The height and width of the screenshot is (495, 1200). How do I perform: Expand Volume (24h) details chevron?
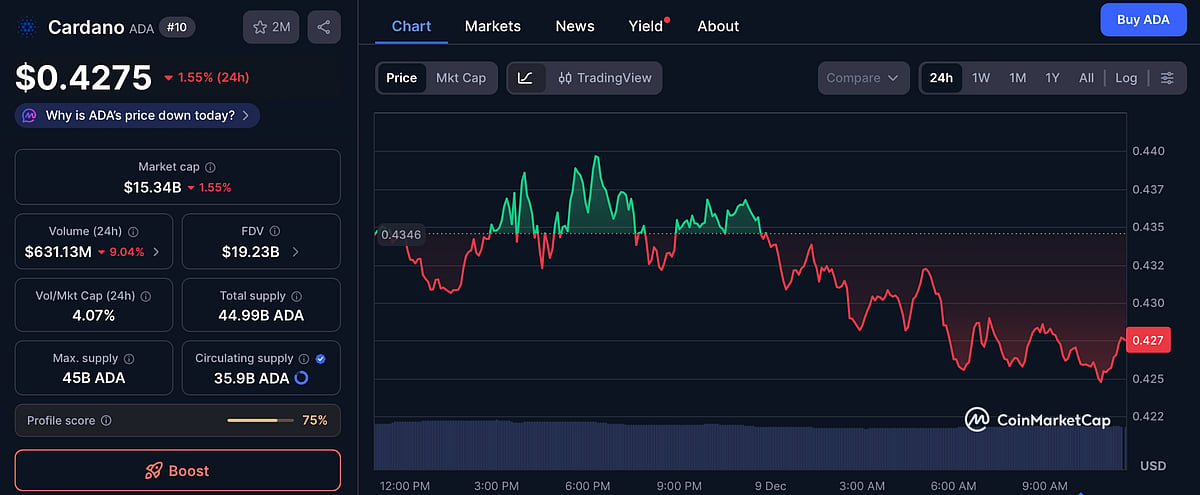click(155, 252)
